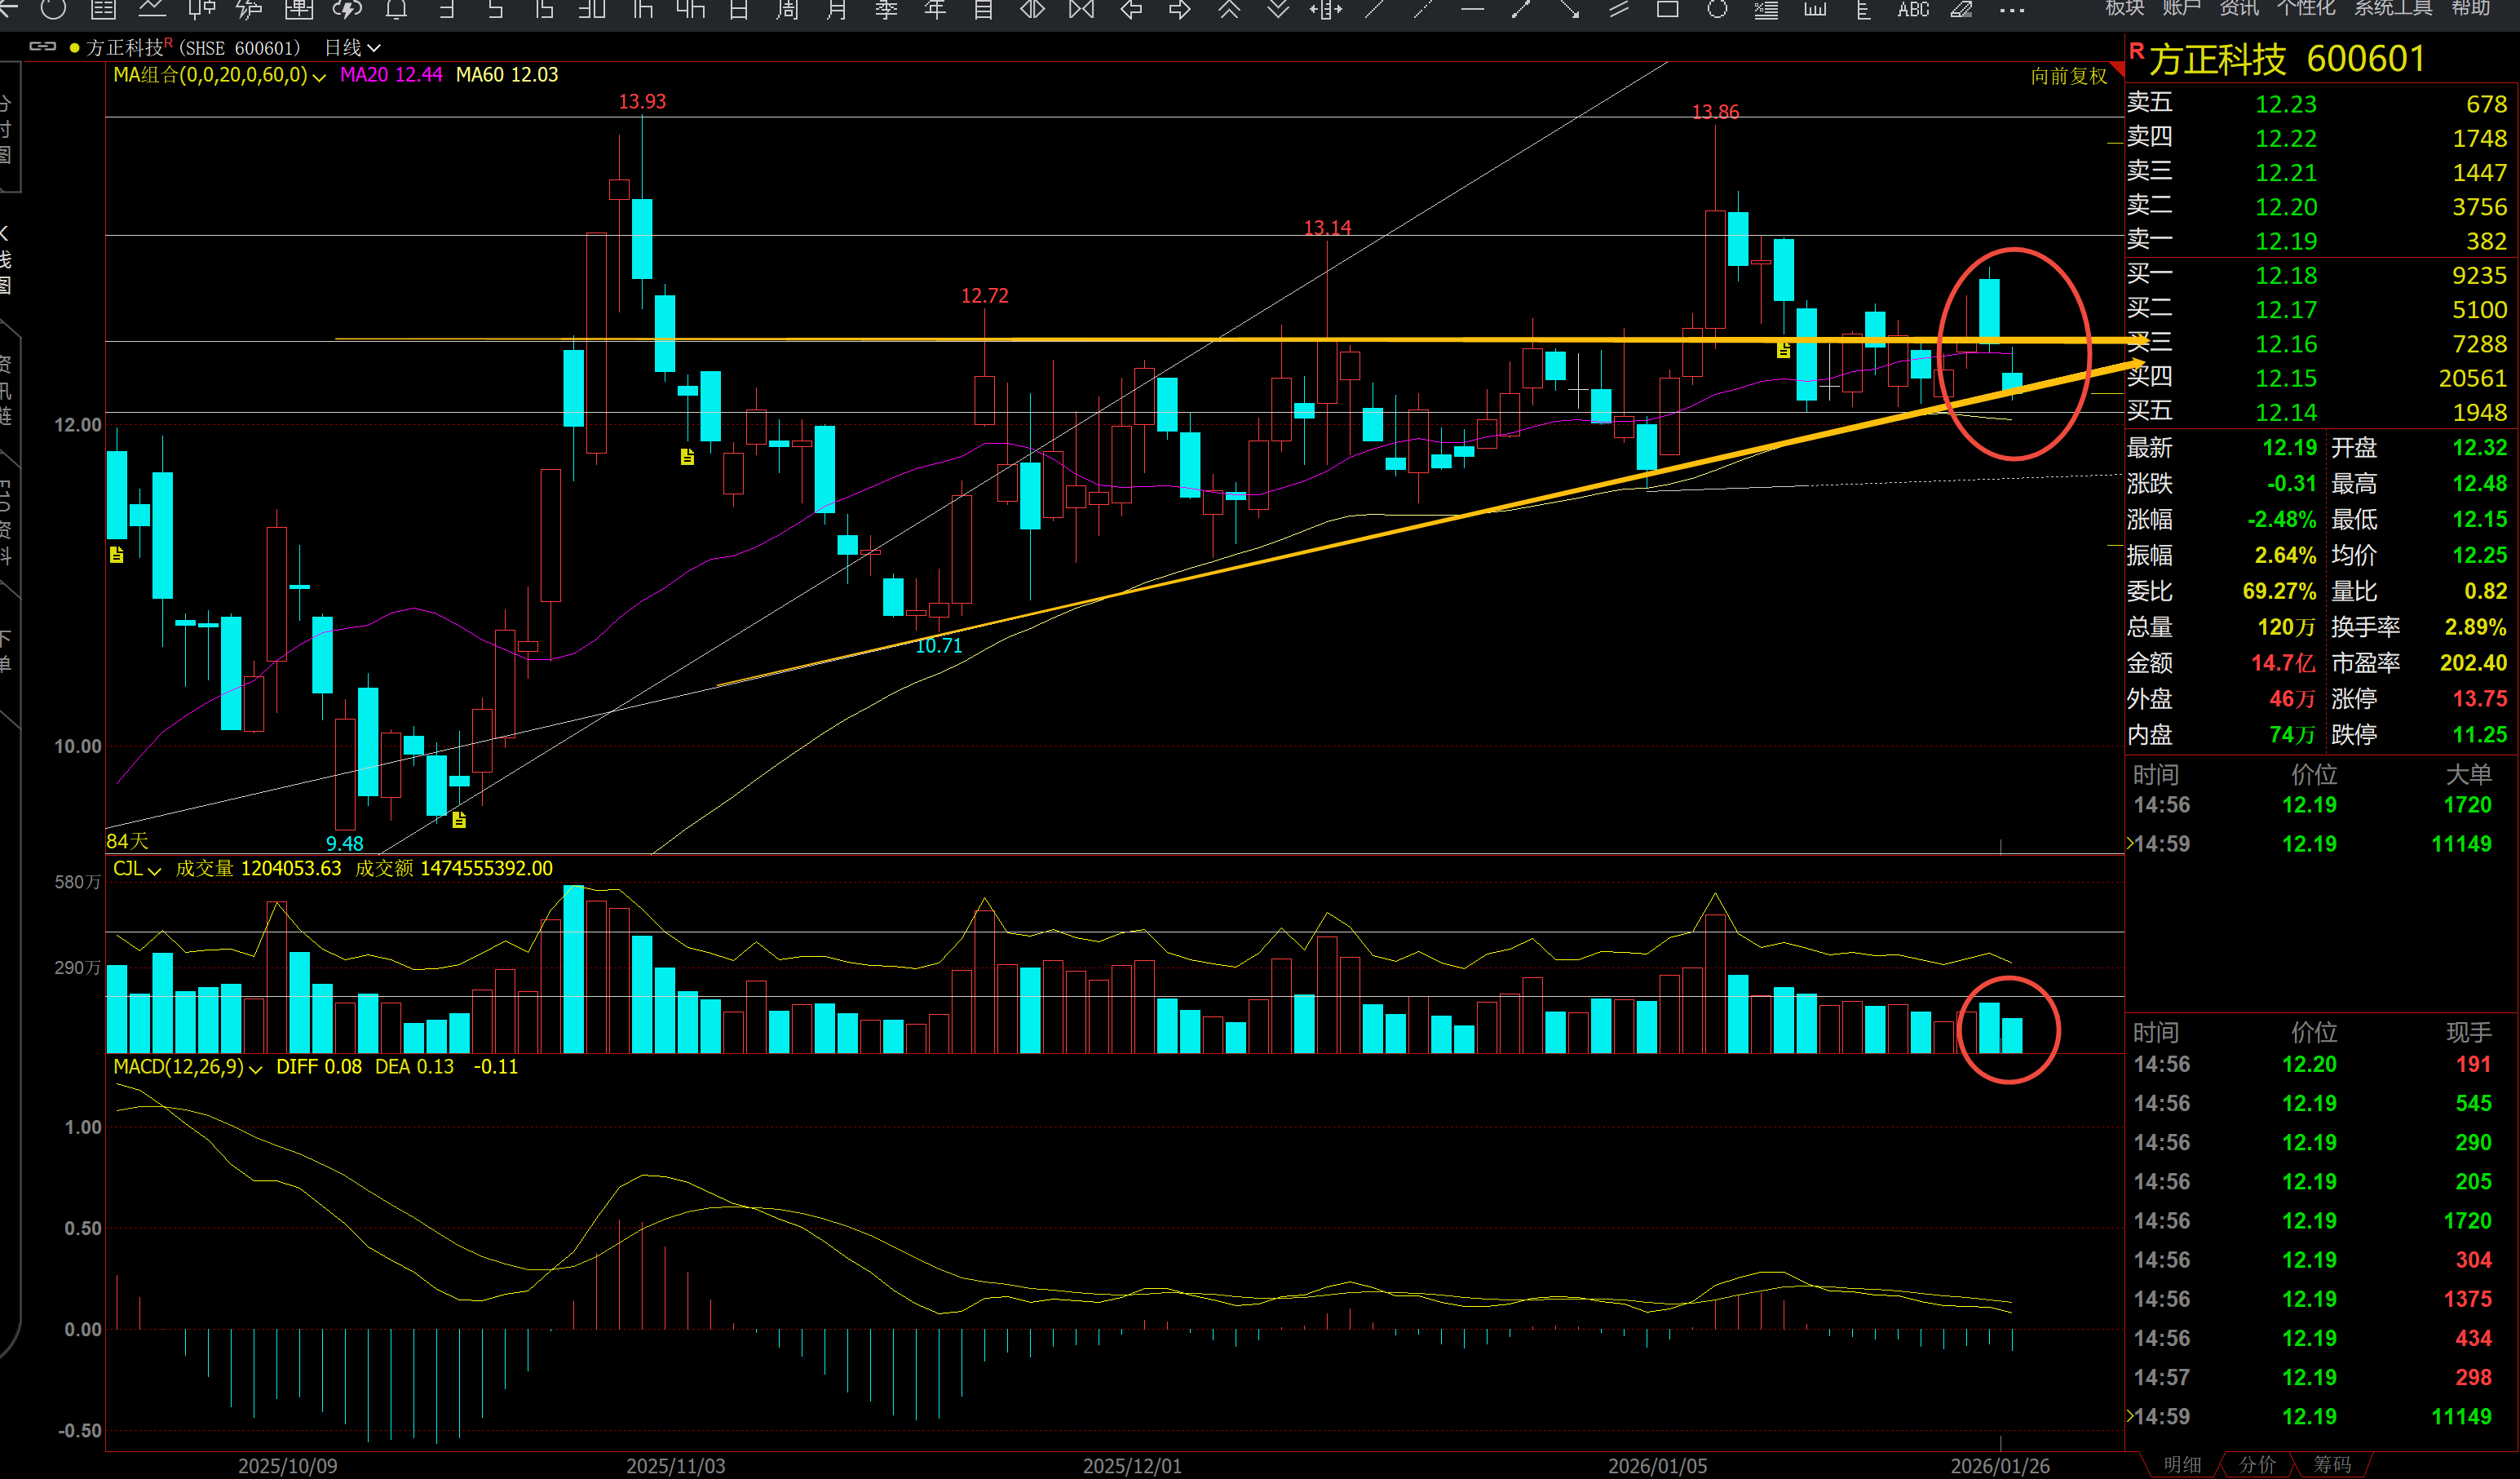Switch to the 筹码 tab
Viewport: 2520px width, 1479px height.
[x=2332, y=1464]
